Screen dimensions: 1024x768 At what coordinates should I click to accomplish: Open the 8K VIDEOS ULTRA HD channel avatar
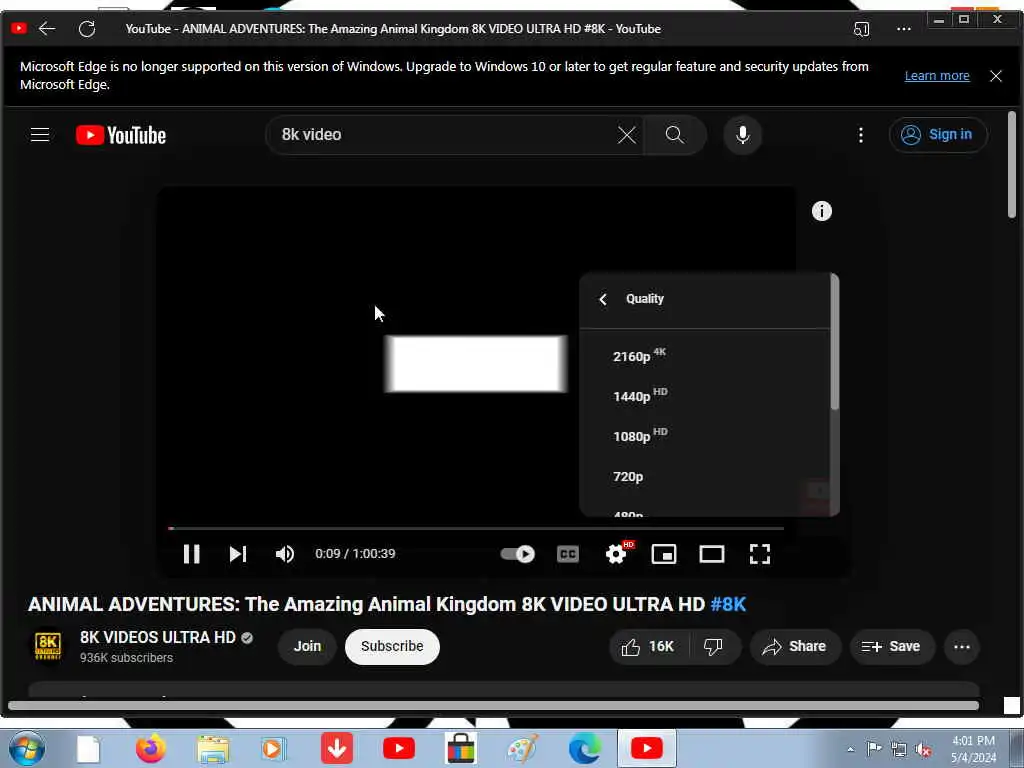[48, 645]
